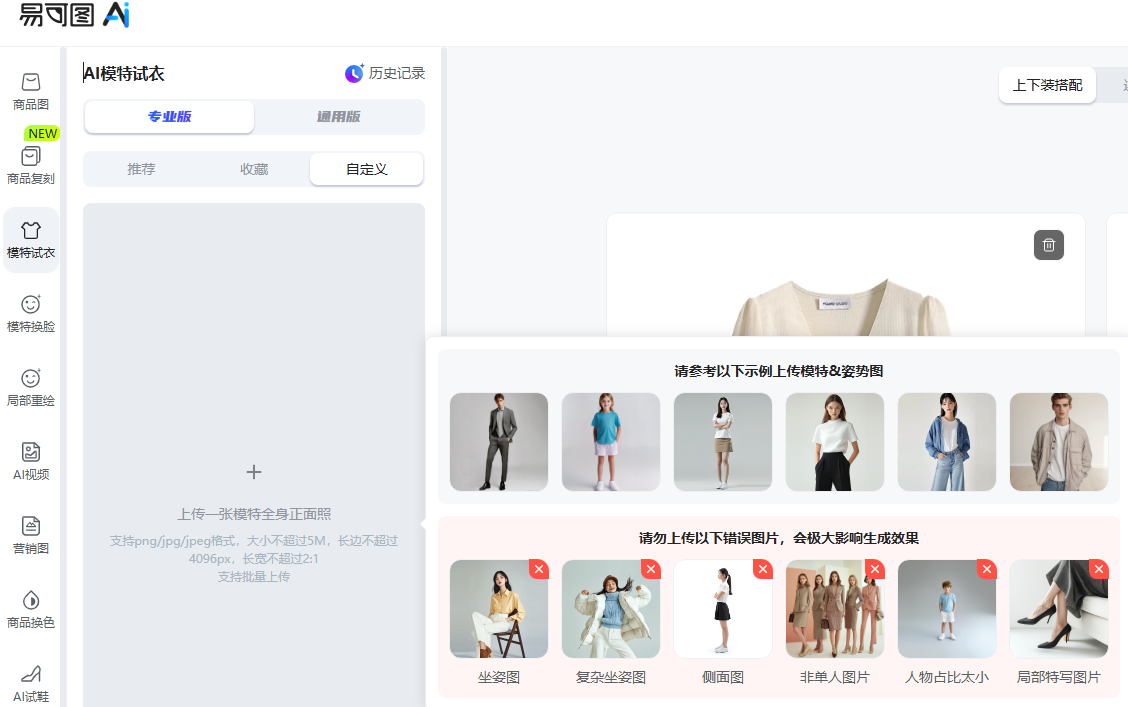Click the 上传一张模特全身正面照 upload prompt
This screenshot has width=1128, height=707.
click(254, 514)
